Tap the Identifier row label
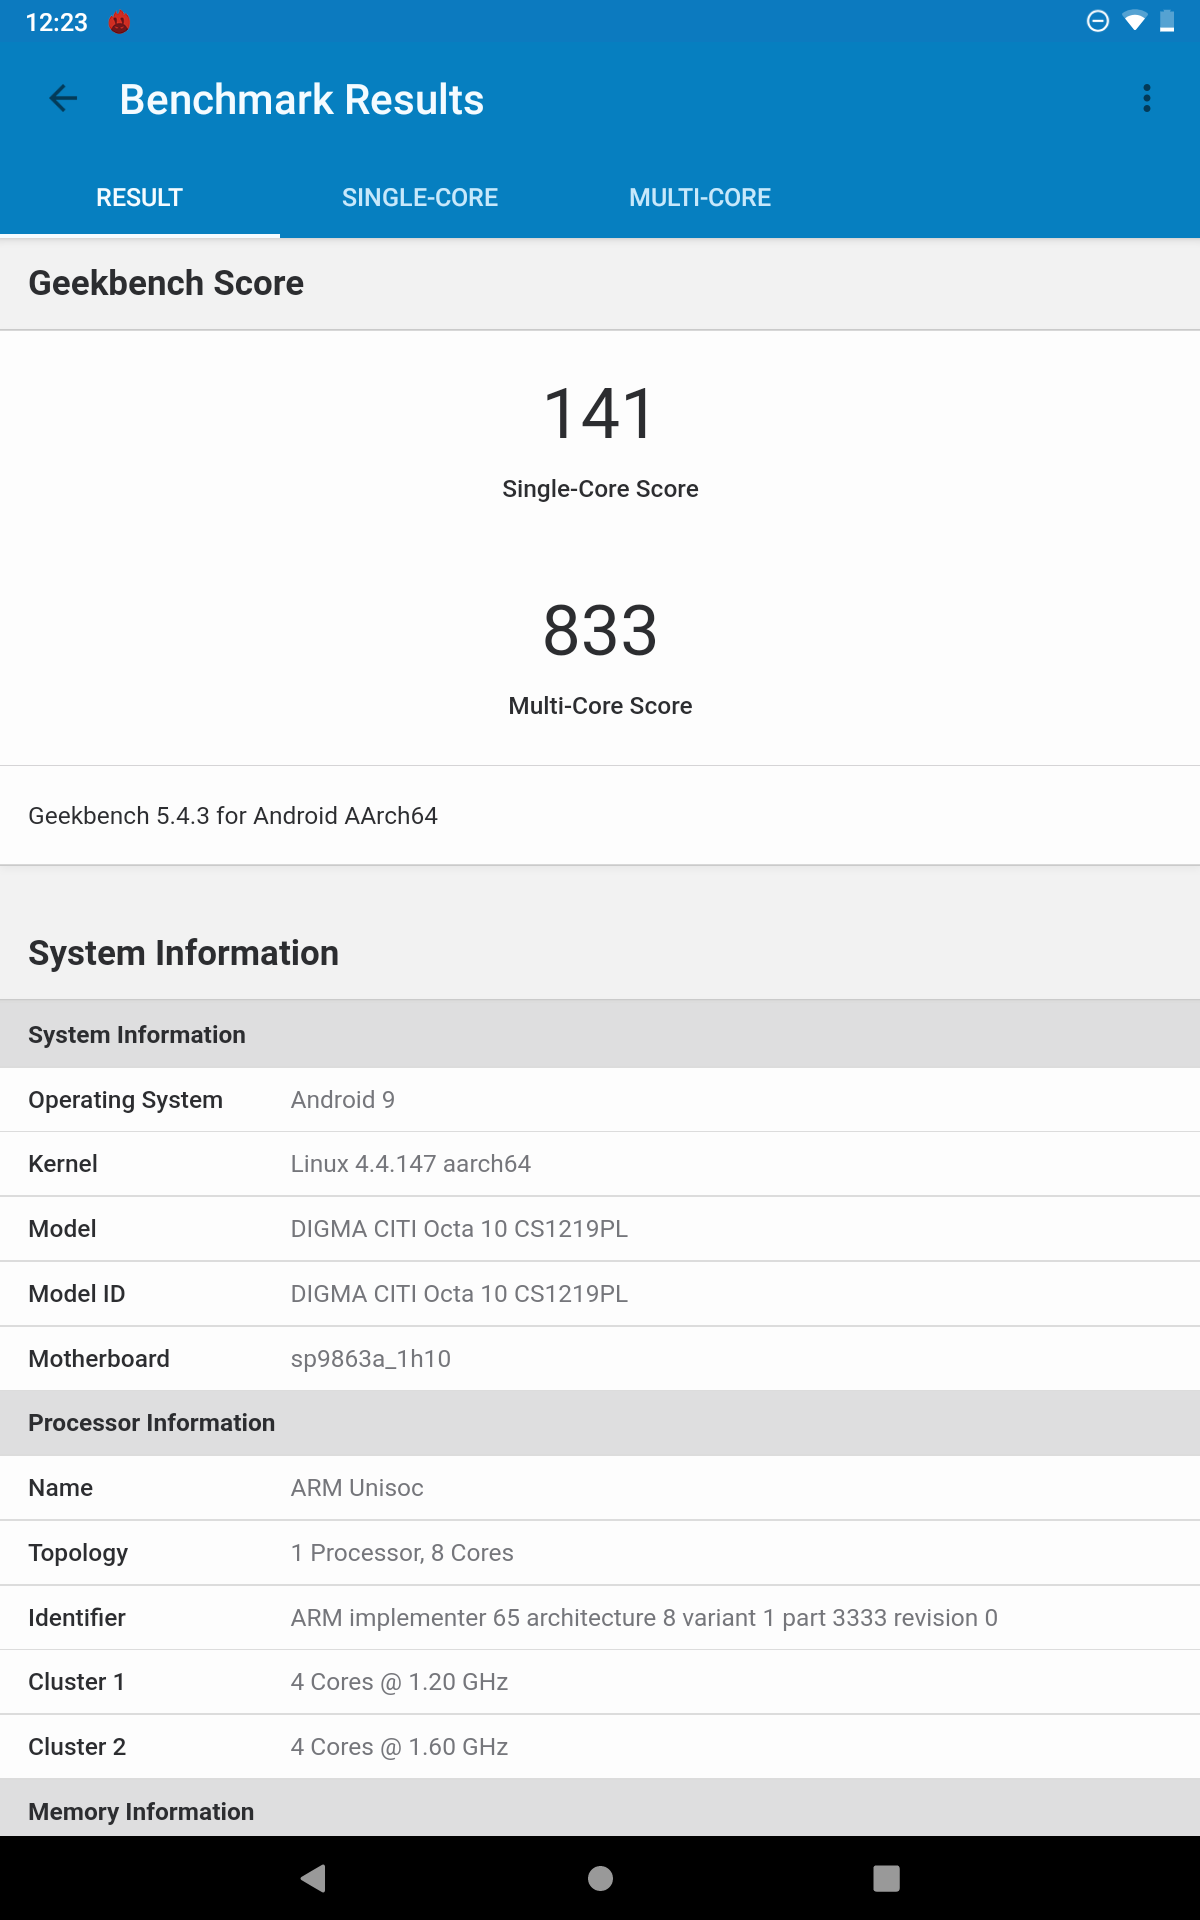 (x=77, y=1618)
